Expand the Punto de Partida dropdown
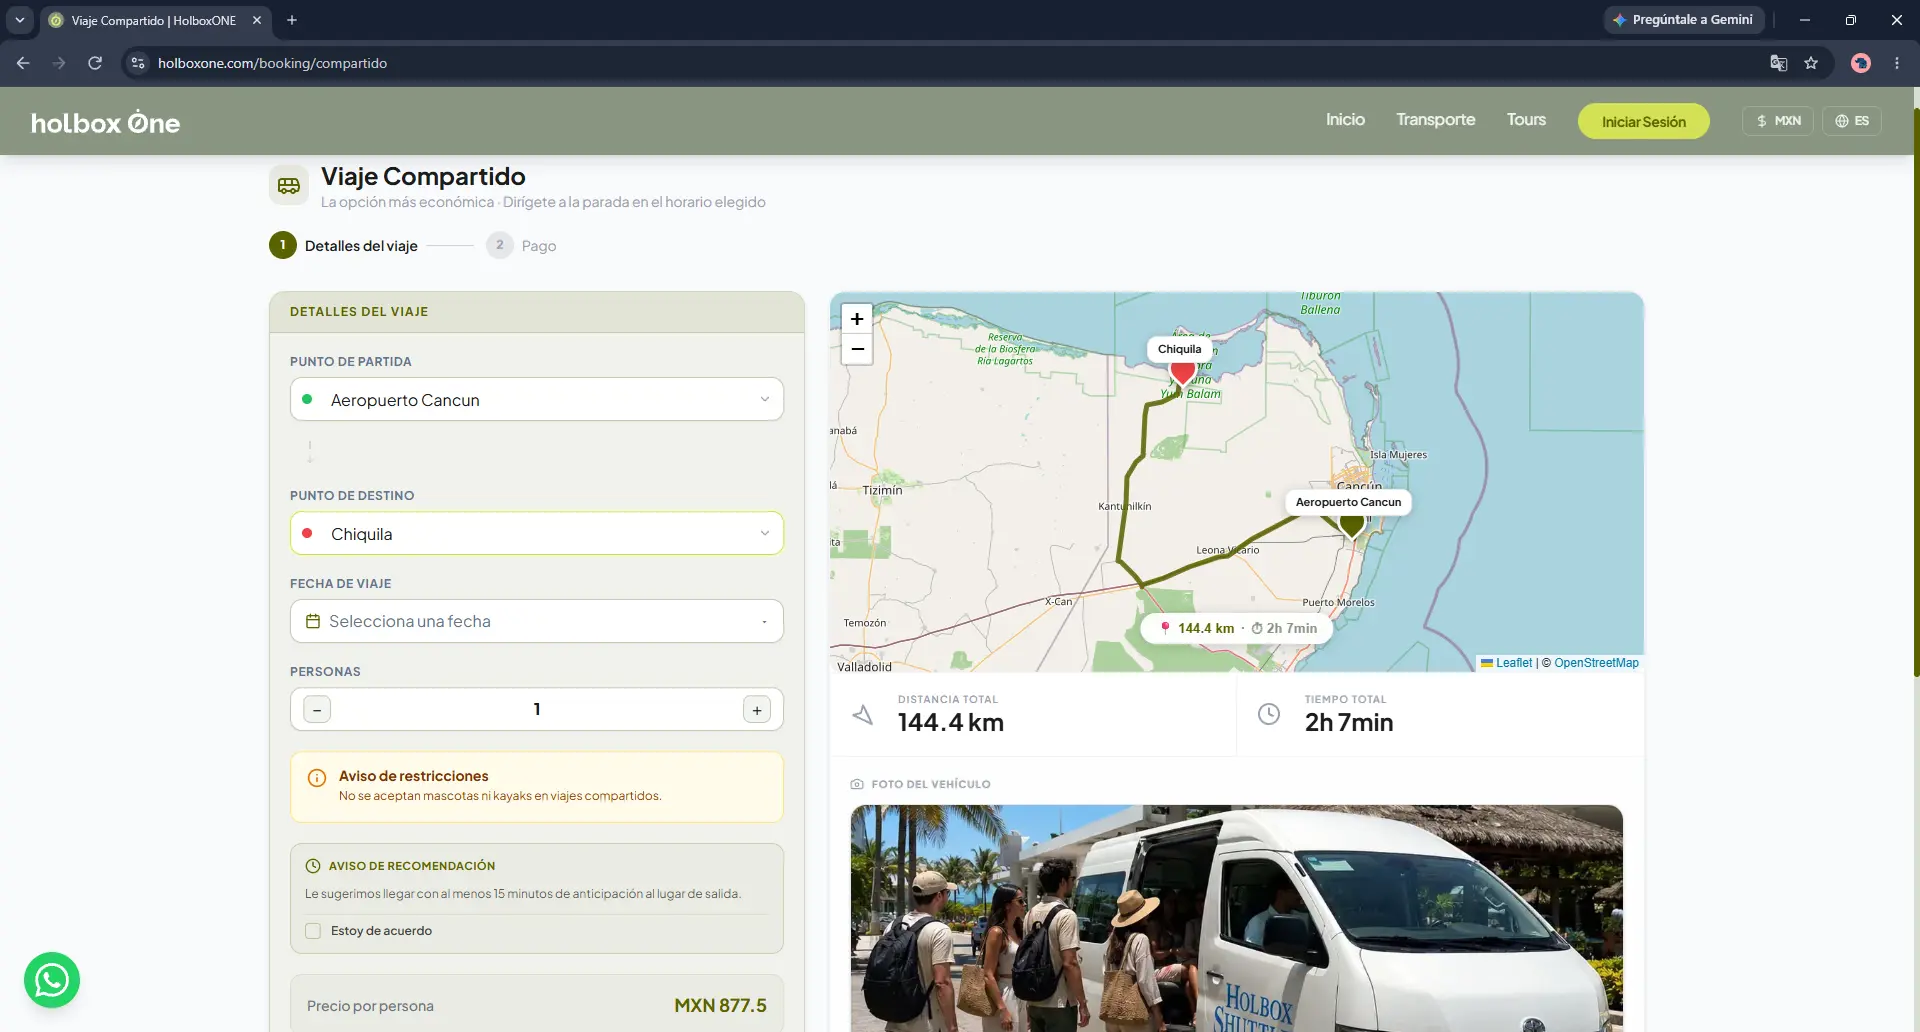 537,399
